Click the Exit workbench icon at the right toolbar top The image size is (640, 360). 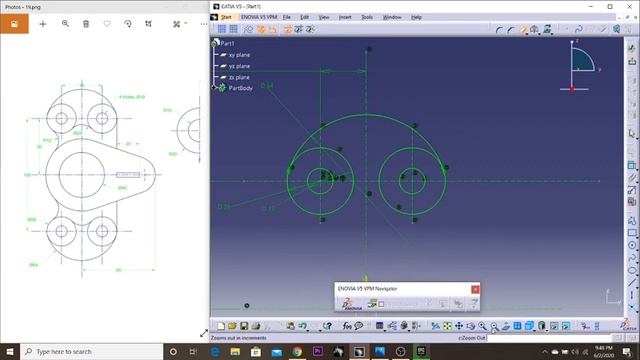pyautogui.click(x=632, y=61)
